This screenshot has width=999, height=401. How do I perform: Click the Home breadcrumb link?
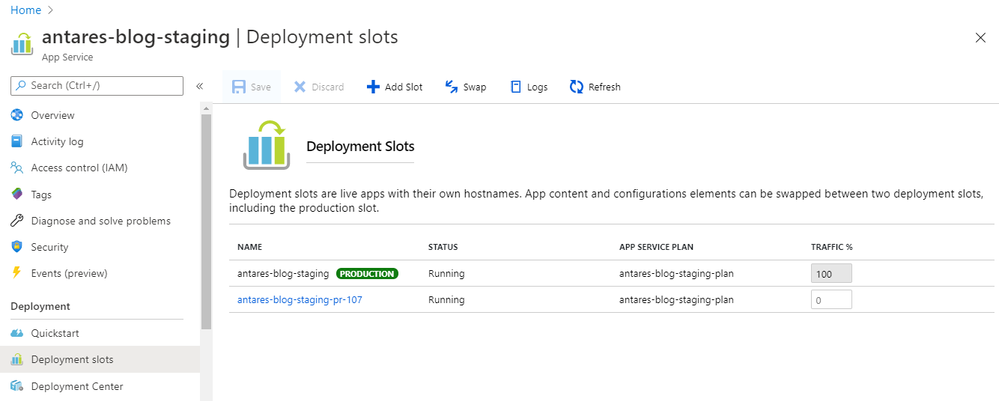point(25,10)
